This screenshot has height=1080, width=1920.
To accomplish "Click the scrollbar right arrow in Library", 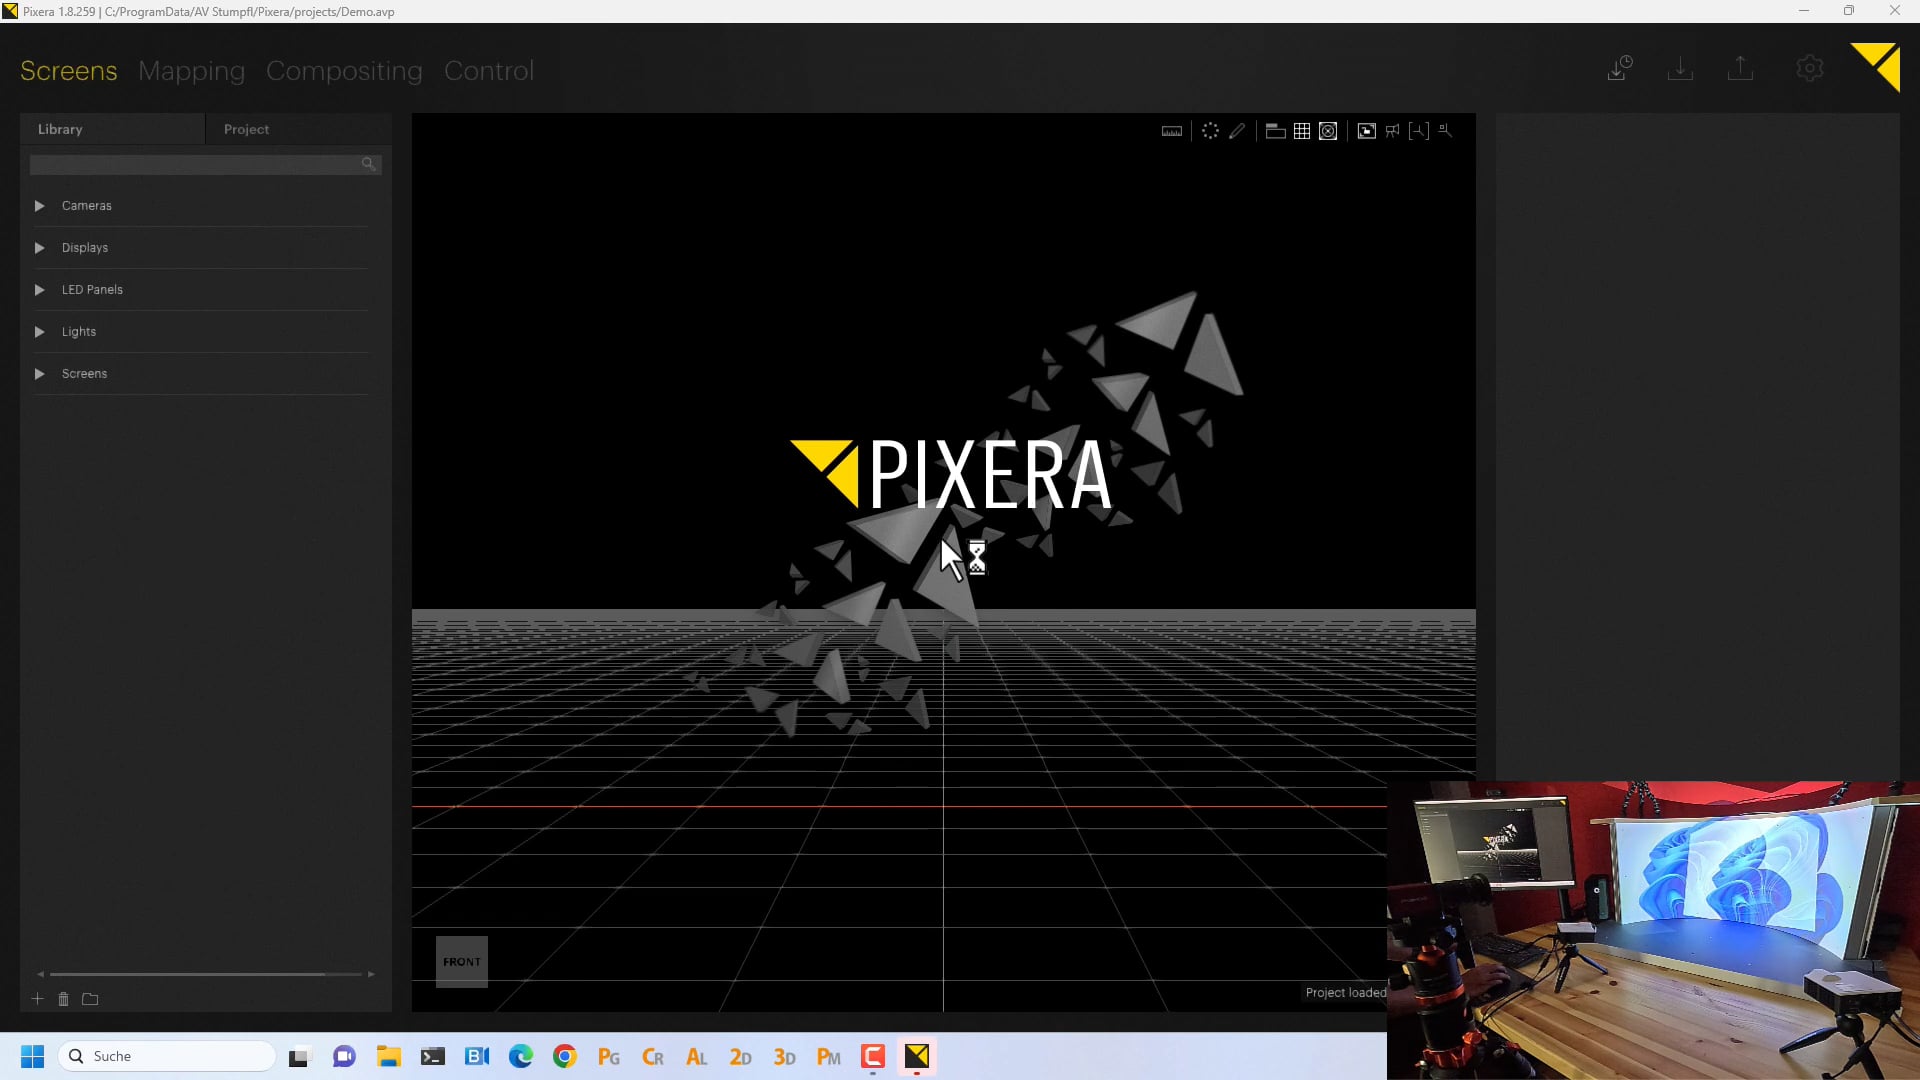I will 371,974.
